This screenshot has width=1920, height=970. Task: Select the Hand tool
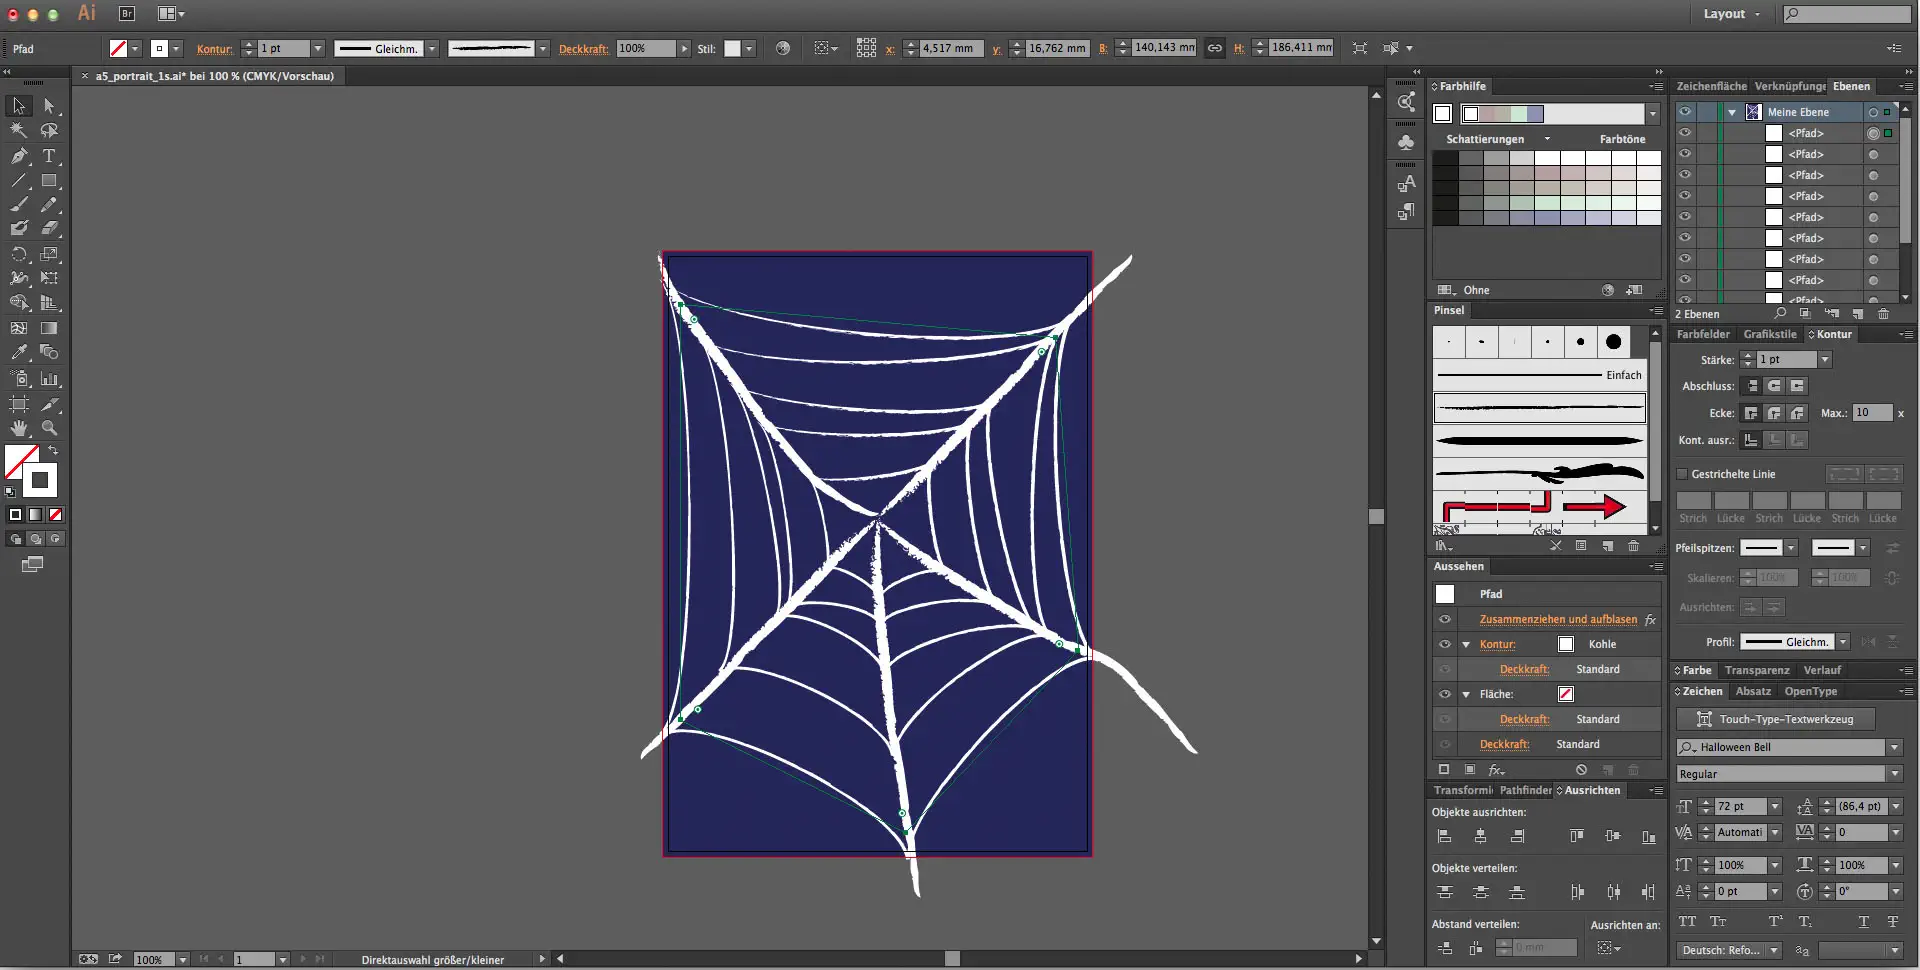pyautogui.click(x=19, y=428)
